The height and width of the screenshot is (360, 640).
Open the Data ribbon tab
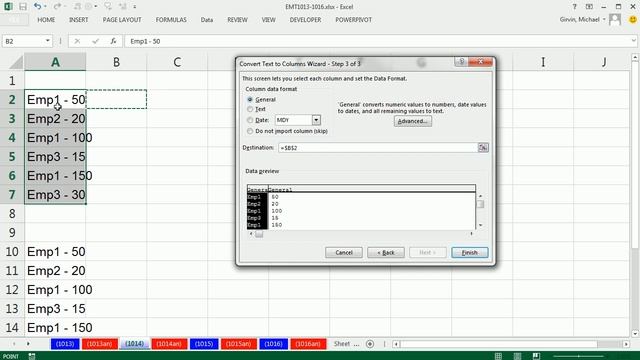(207, 20)
